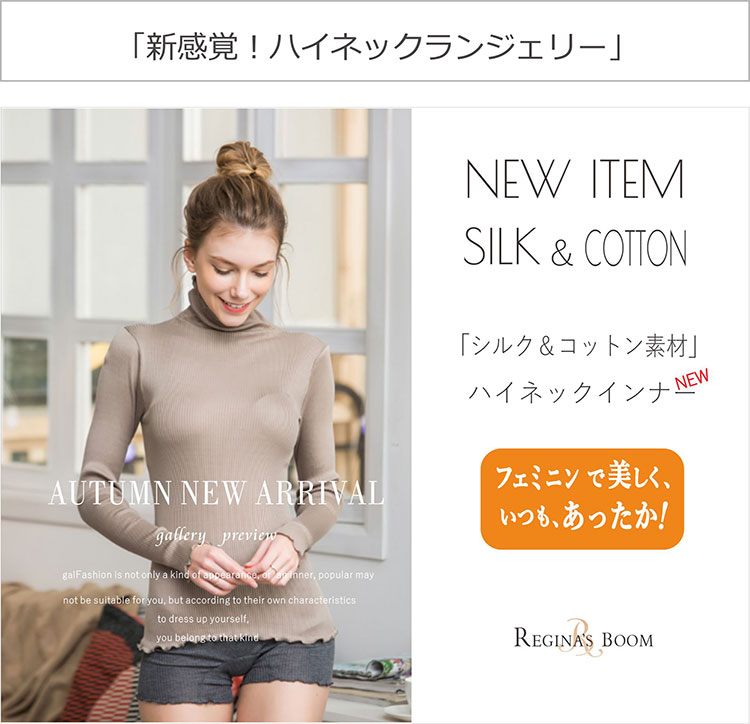The image size is (750, 724).
Task: Click the gallery preview caption
Action: pyautogui.click(x=216, y=536)
